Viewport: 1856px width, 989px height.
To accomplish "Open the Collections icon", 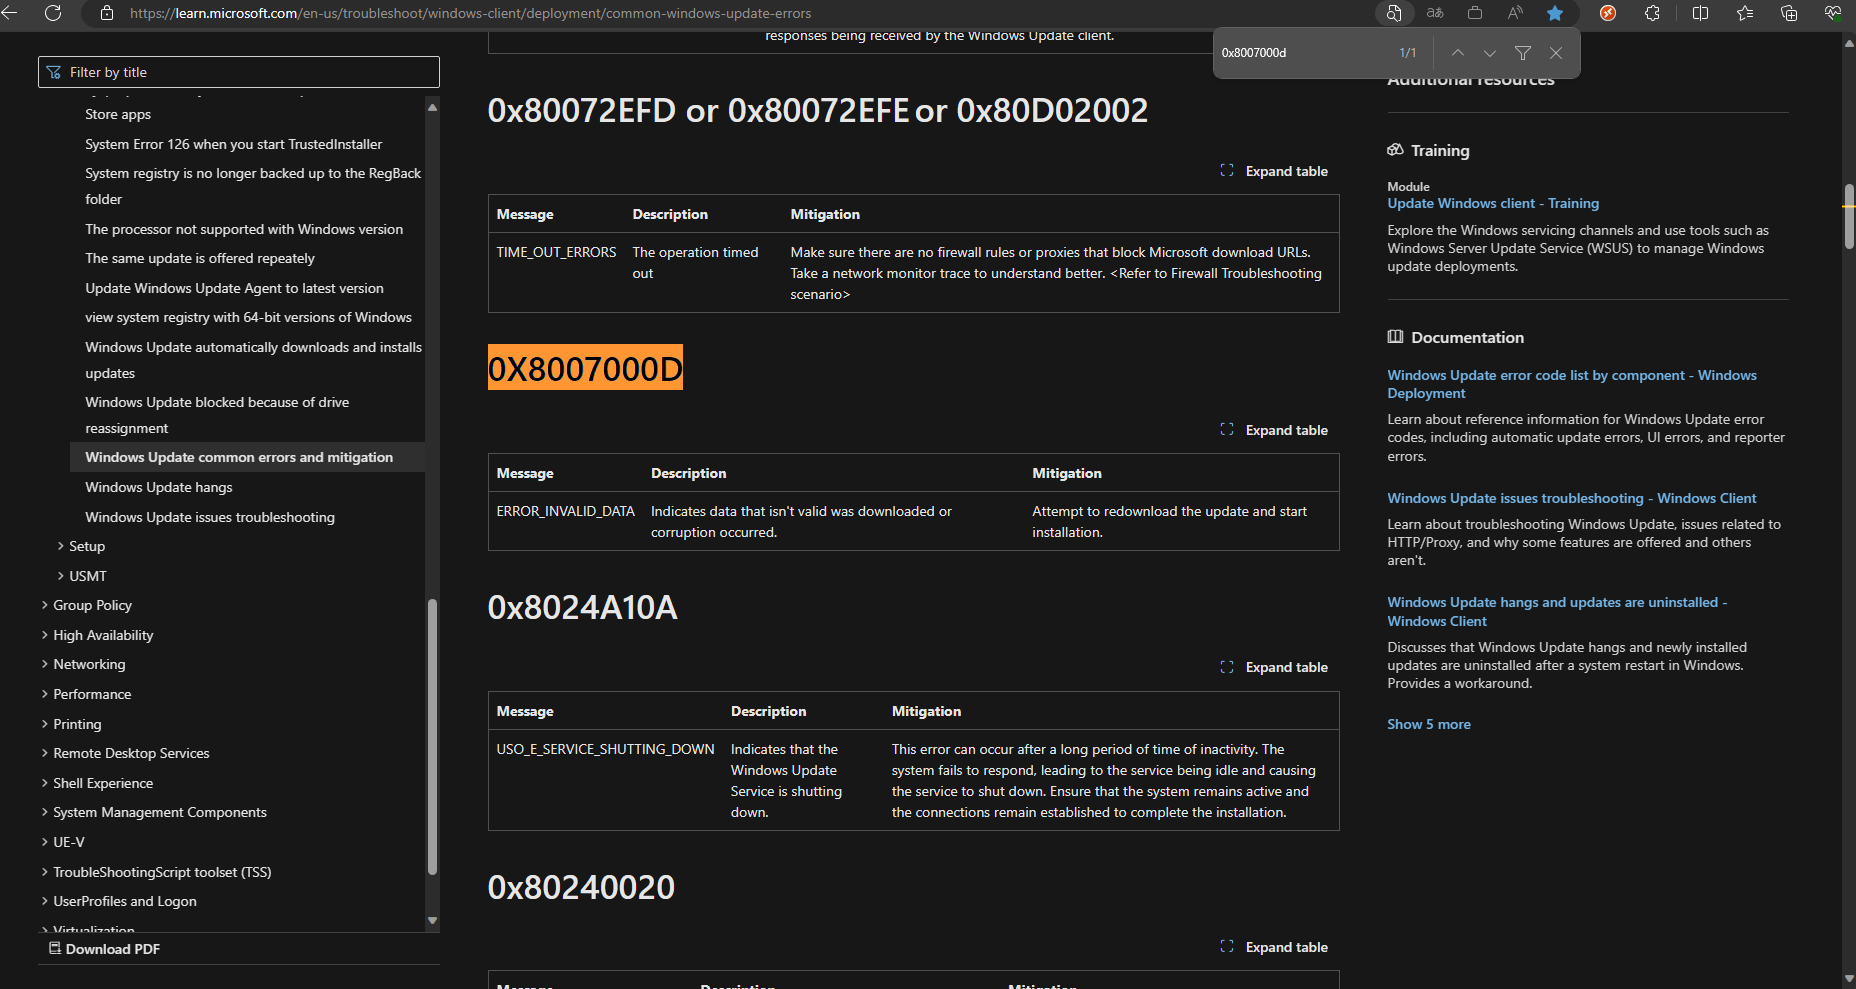I will (x=1789, y=13).
